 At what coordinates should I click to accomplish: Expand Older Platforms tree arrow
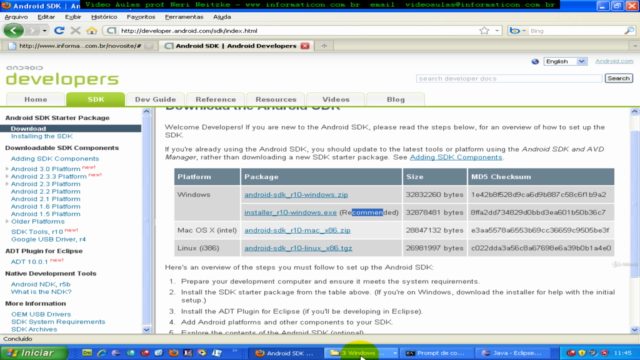coord(7,221)
